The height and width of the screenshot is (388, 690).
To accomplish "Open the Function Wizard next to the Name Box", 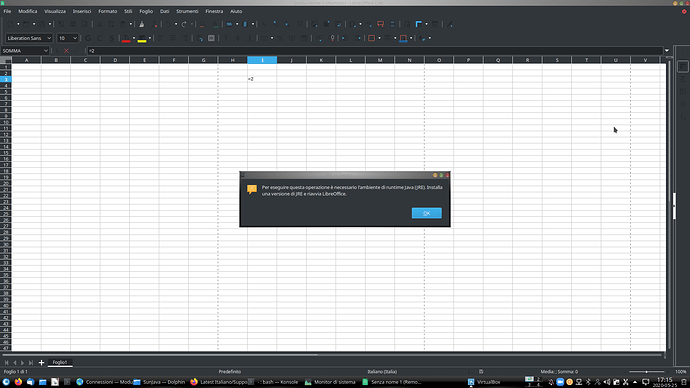I will click(x=57, y=51).
